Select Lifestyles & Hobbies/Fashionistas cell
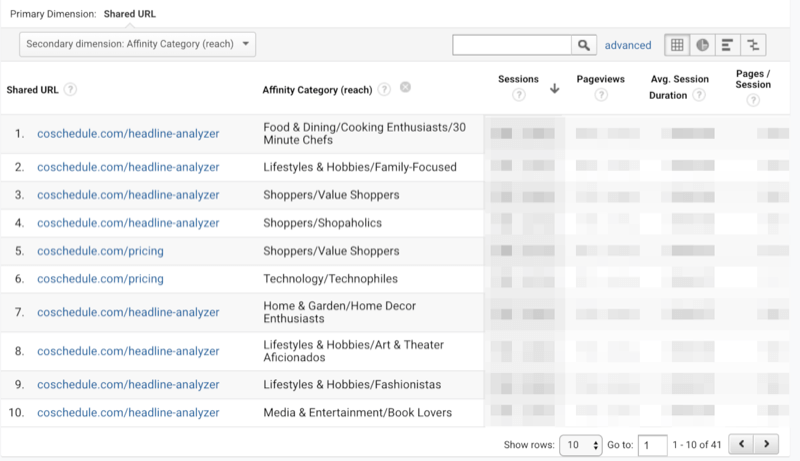 point(352,385)
